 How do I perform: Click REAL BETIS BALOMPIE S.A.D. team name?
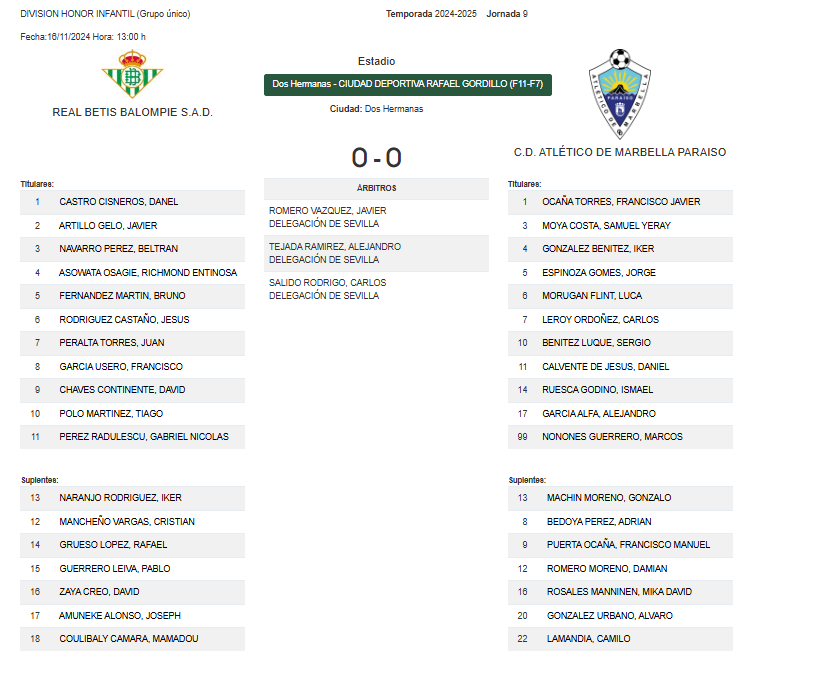[132, 113]
